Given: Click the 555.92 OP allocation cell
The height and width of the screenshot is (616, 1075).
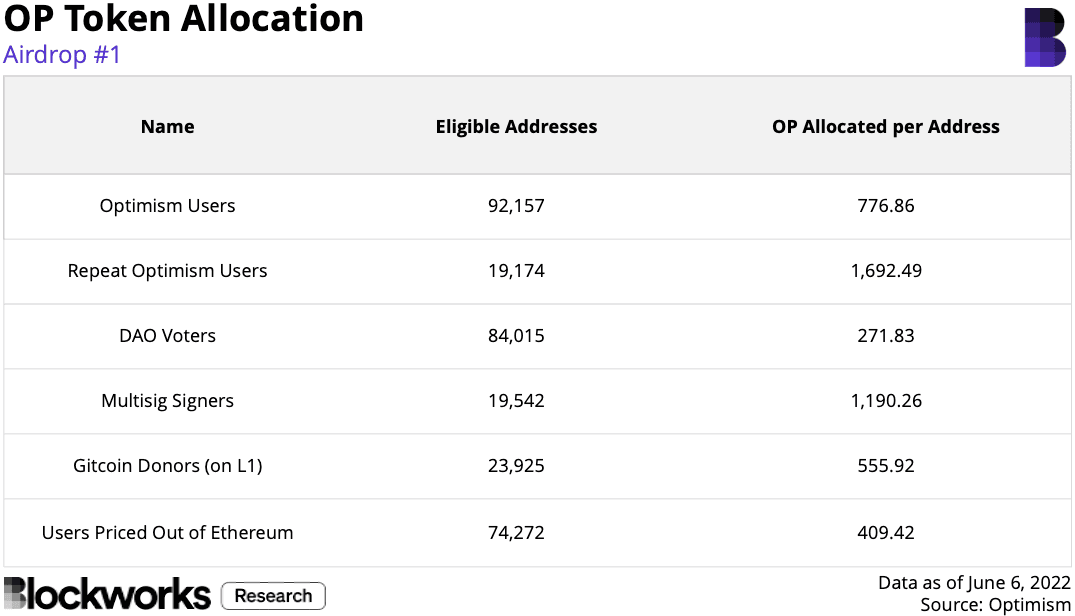Looking at the screenshot, I should 886,466.
